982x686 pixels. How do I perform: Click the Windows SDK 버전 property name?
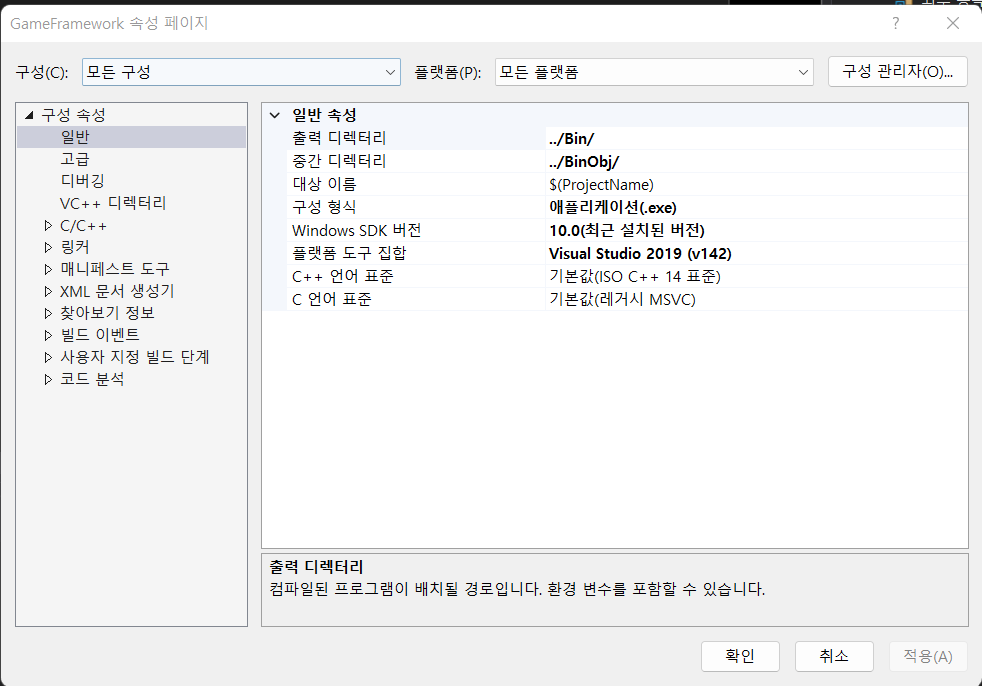tap(356, 231)
